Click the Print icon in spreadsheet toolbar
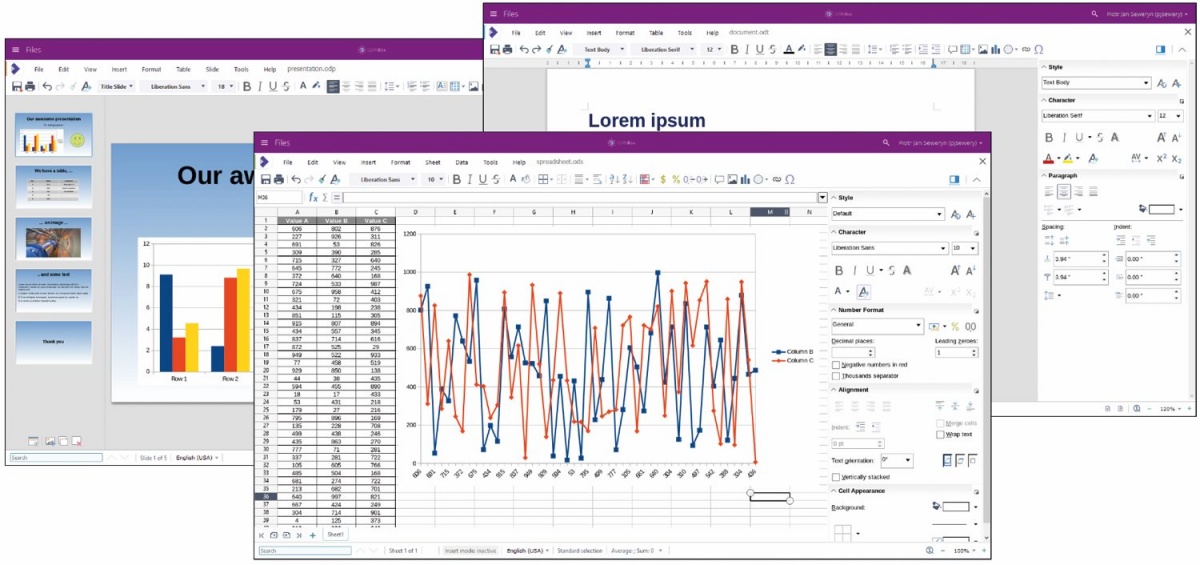This screenshot has width=1200, height=565. click(x=278, y=179)
